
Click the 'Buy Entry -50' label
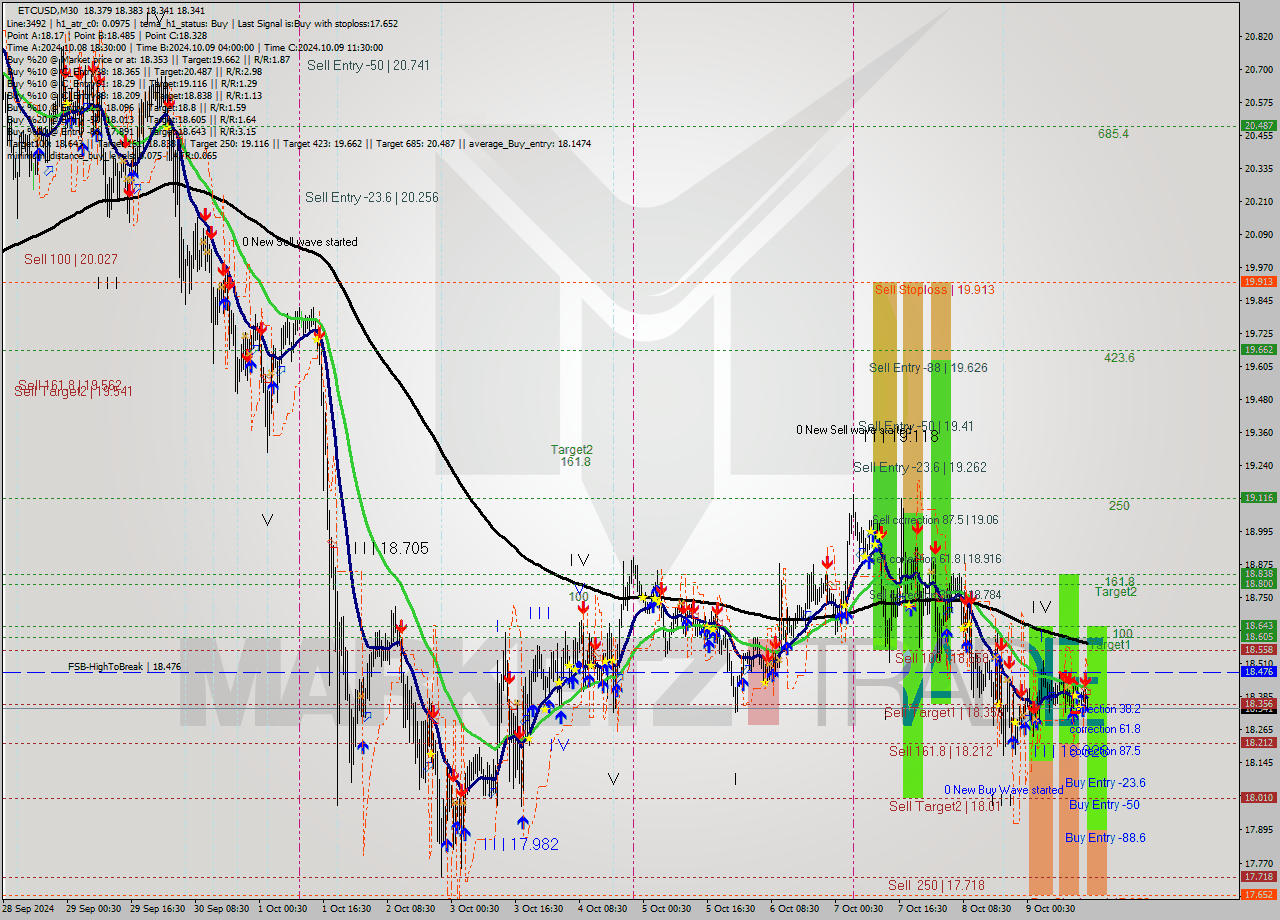click(1104, 805)
